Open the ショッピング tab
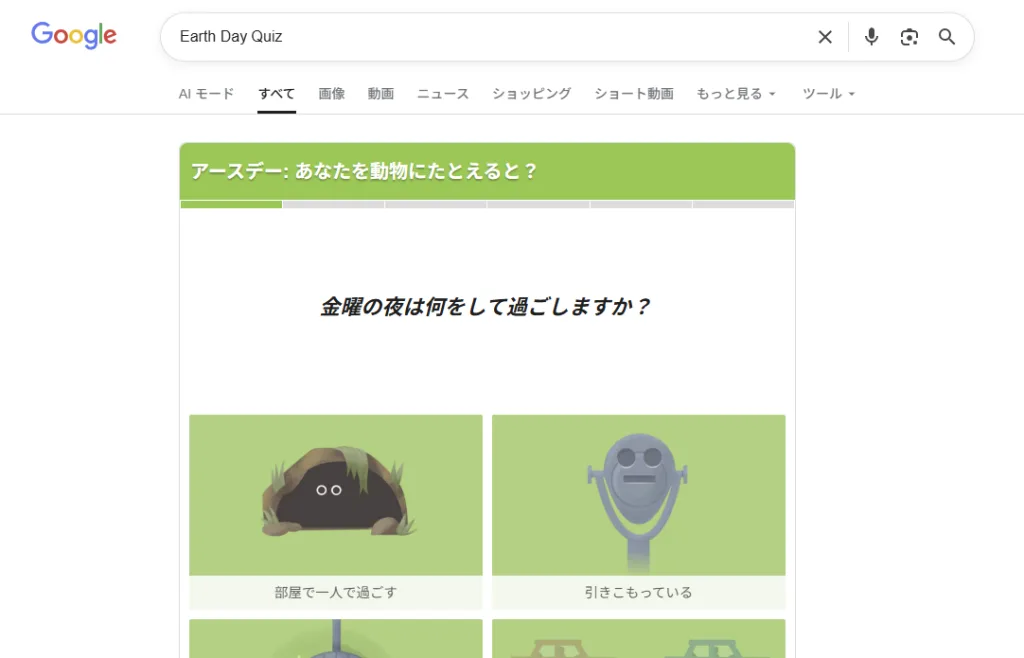1024x658 pixels. tap(531, 94)
